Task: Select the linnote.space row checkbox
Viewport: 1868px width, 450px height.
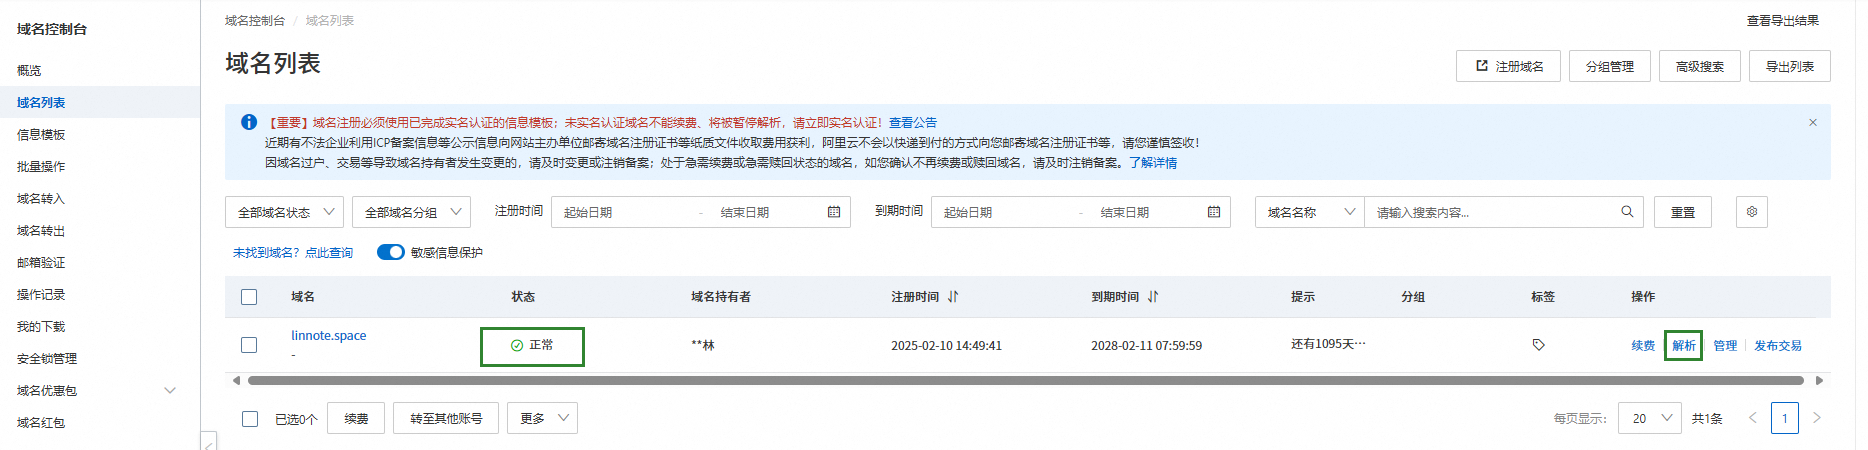Action: [249, 345]
